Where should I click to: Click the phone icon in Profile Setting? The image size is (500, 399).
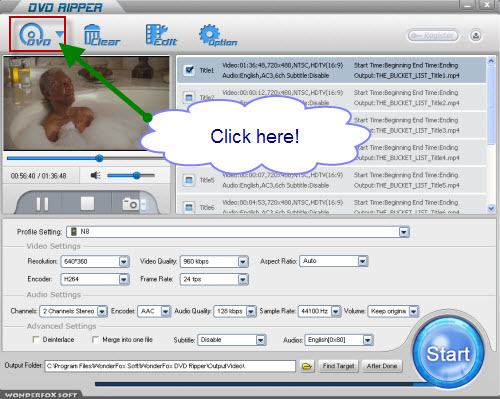(74, 232)
